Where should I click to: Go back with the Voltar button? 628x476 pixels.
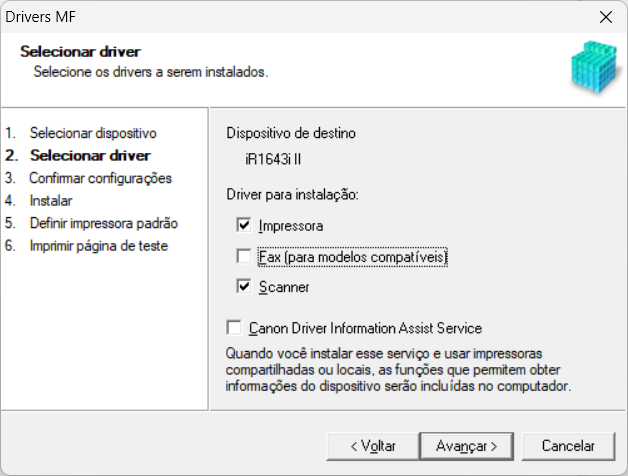(x=373, y=445)
